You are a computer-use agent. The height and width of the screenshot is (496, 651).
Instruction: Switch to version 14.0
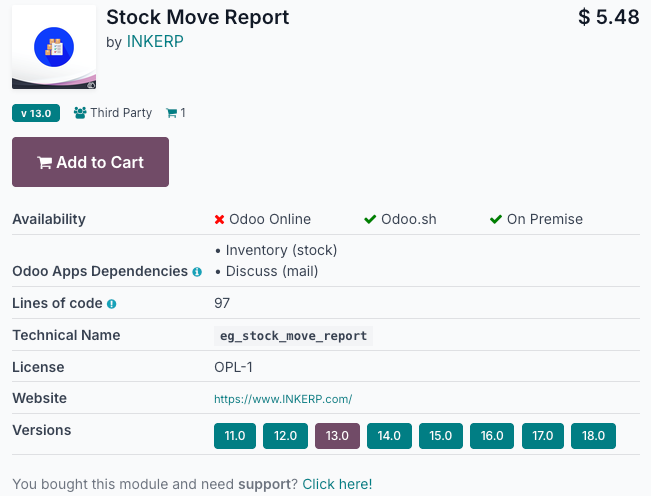click(389, 436)
